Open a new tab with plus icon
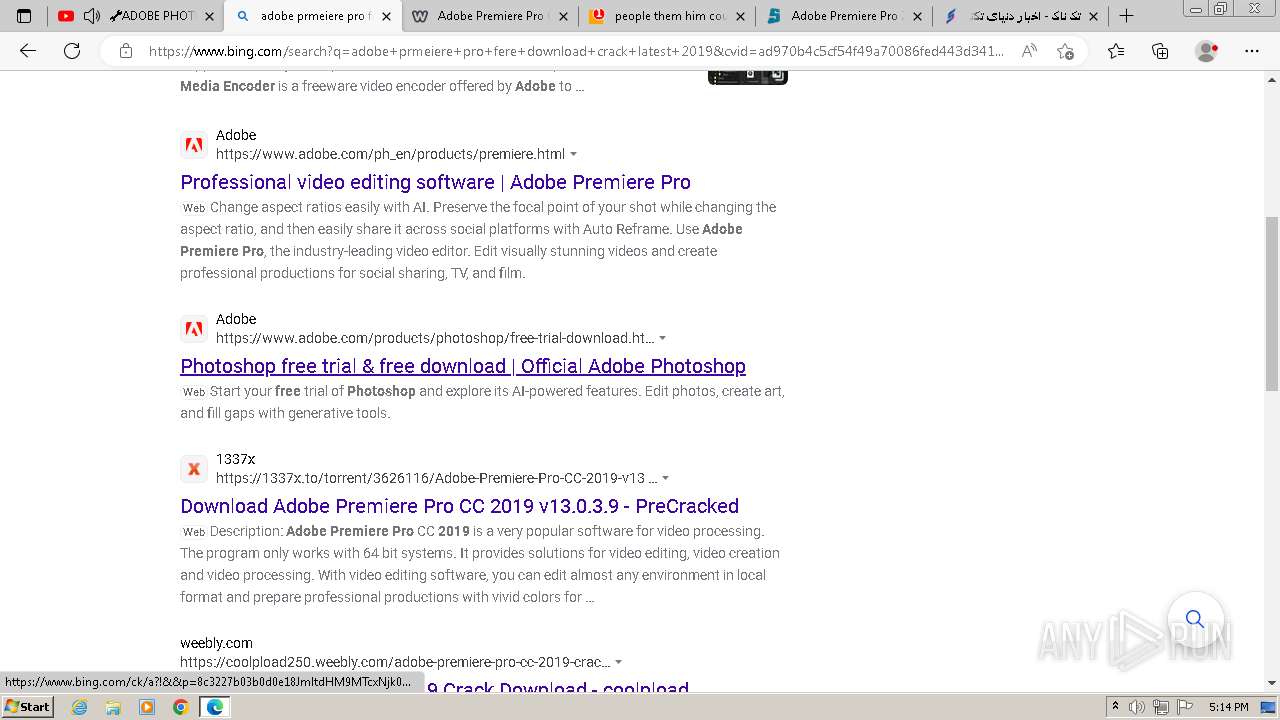This screenshot has width=1280, height=720. pyautogui.click(x=1126, y=16)
